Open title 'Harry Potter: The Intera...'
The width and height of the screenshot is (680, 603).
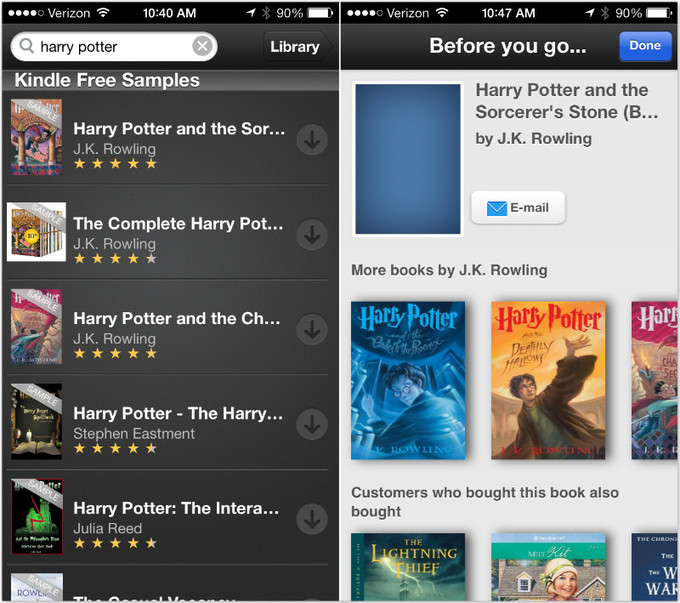pyautogui.click(x=176, y=508)
